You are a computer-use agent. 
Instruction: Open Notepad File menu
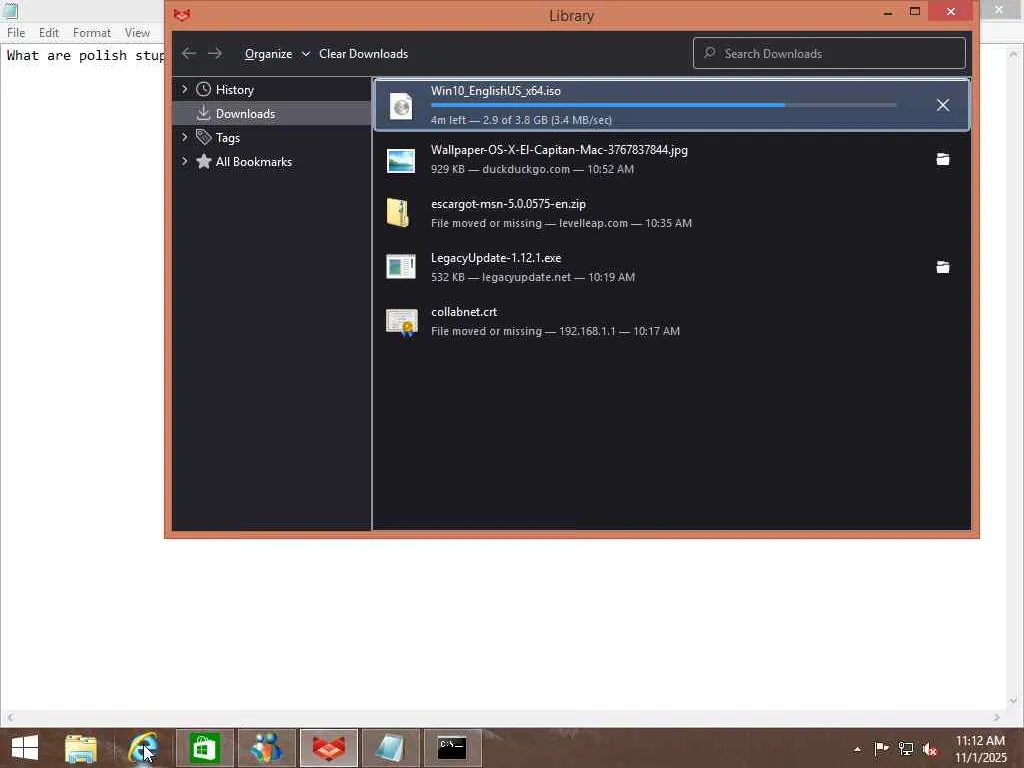(x=16, y=32)
